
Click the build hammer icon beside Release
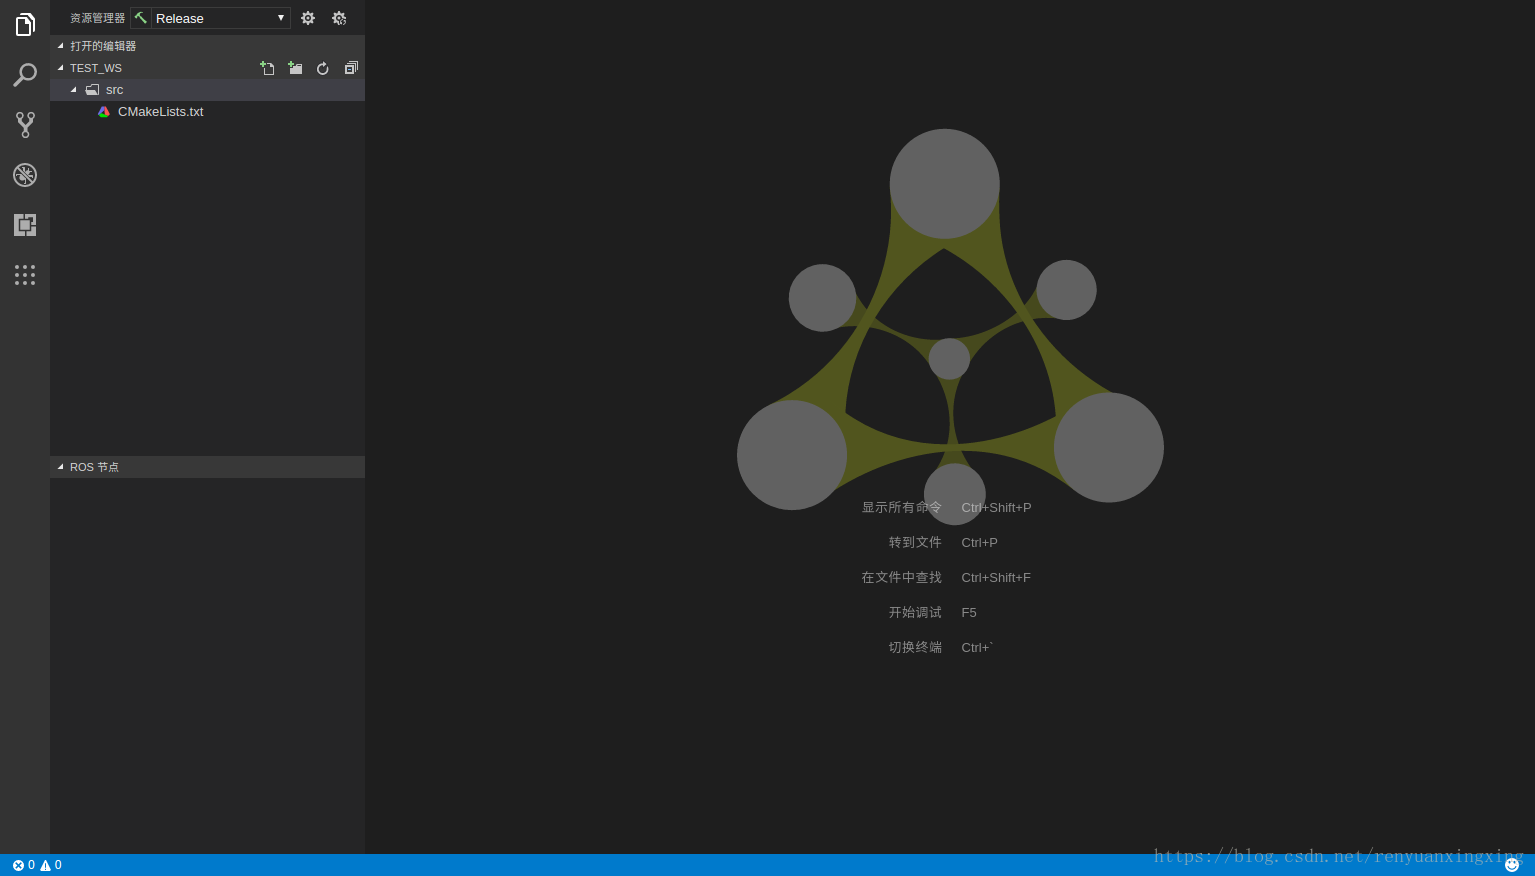pyautogui.click(x=141, y=18)
